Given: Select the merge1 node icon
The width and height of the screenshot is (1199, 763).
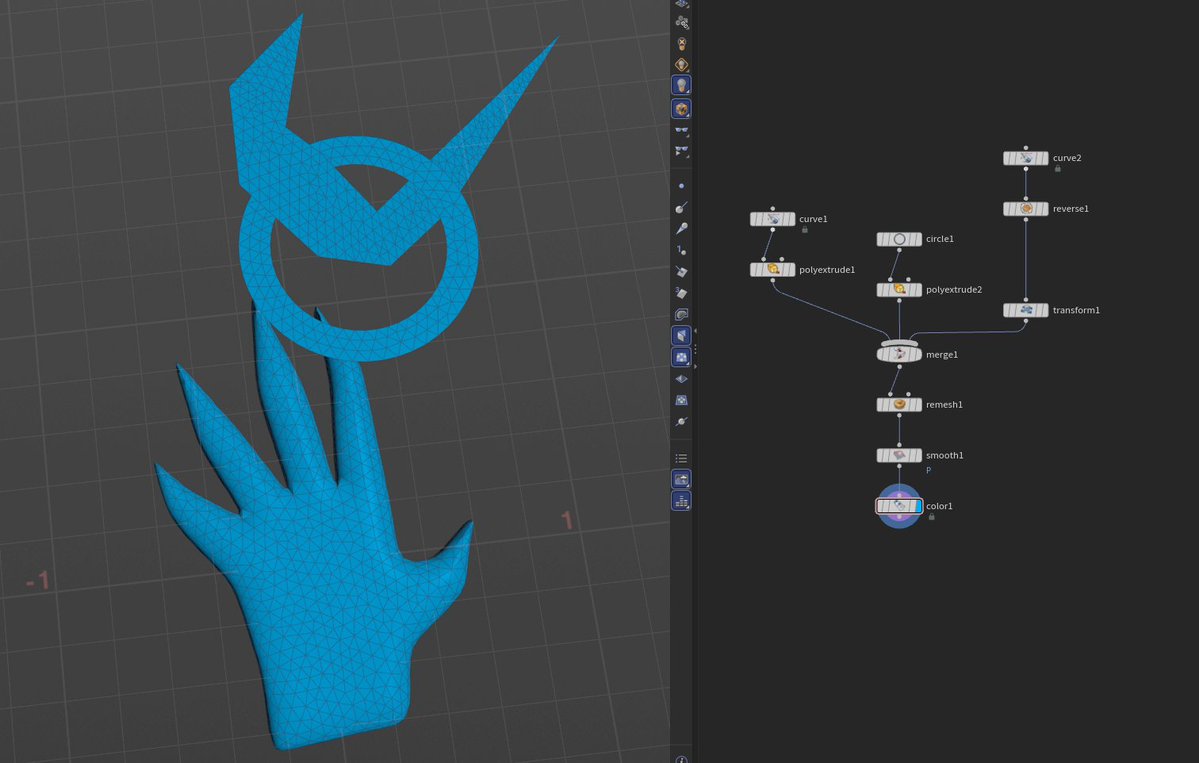Looking at the screenshot, I should coord(899,354).
